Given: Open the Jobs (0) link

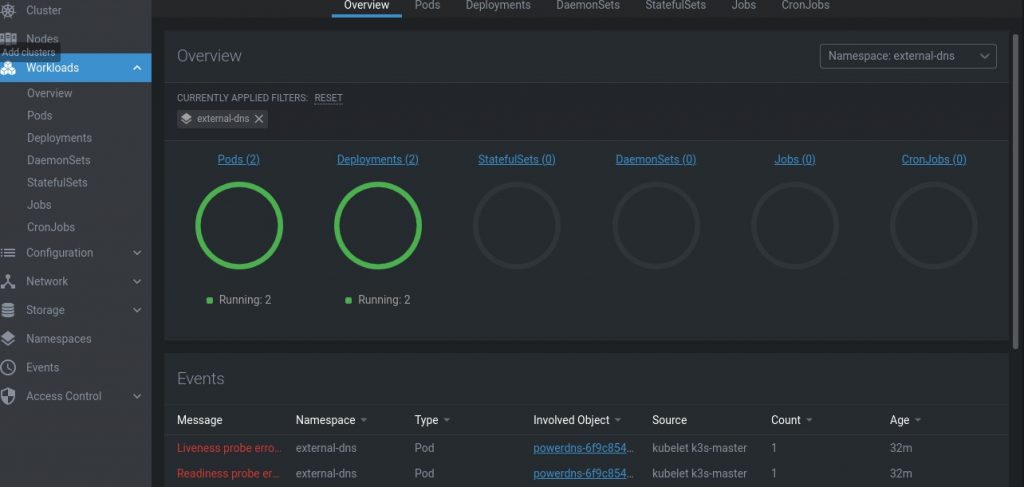Looking at the screenshot, I should (795, 159).
